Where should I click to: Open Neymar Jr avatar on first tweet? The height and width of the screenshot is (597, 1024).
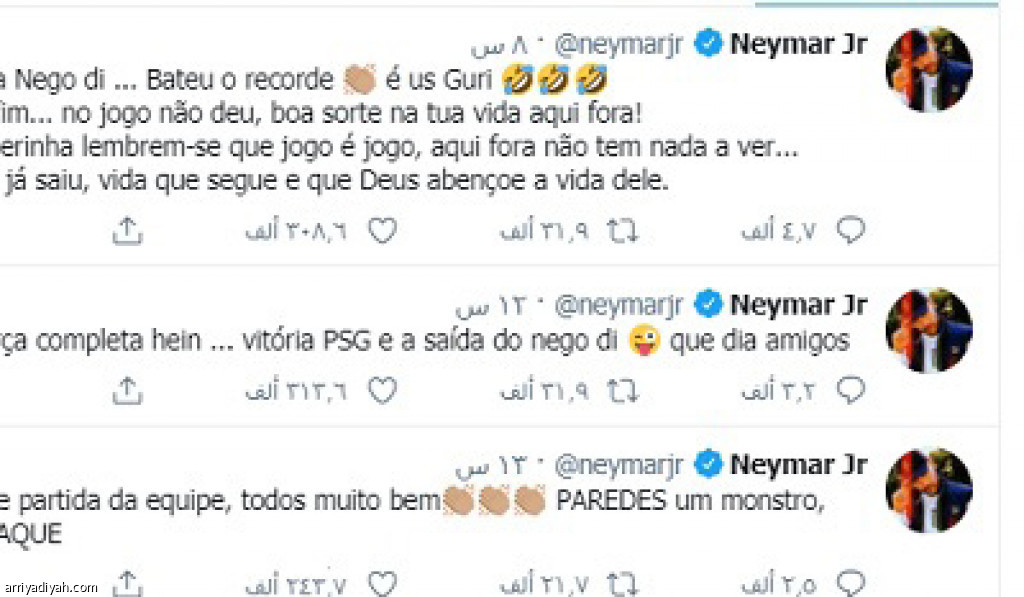pyautogui.click(x=929, y=69)
